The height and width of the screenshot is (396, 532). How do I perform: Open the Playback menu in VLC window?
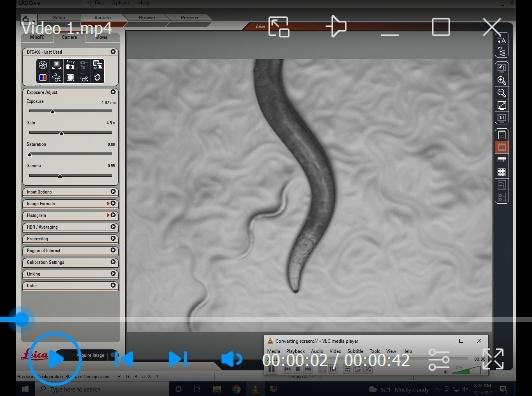[x=295, y=351]
